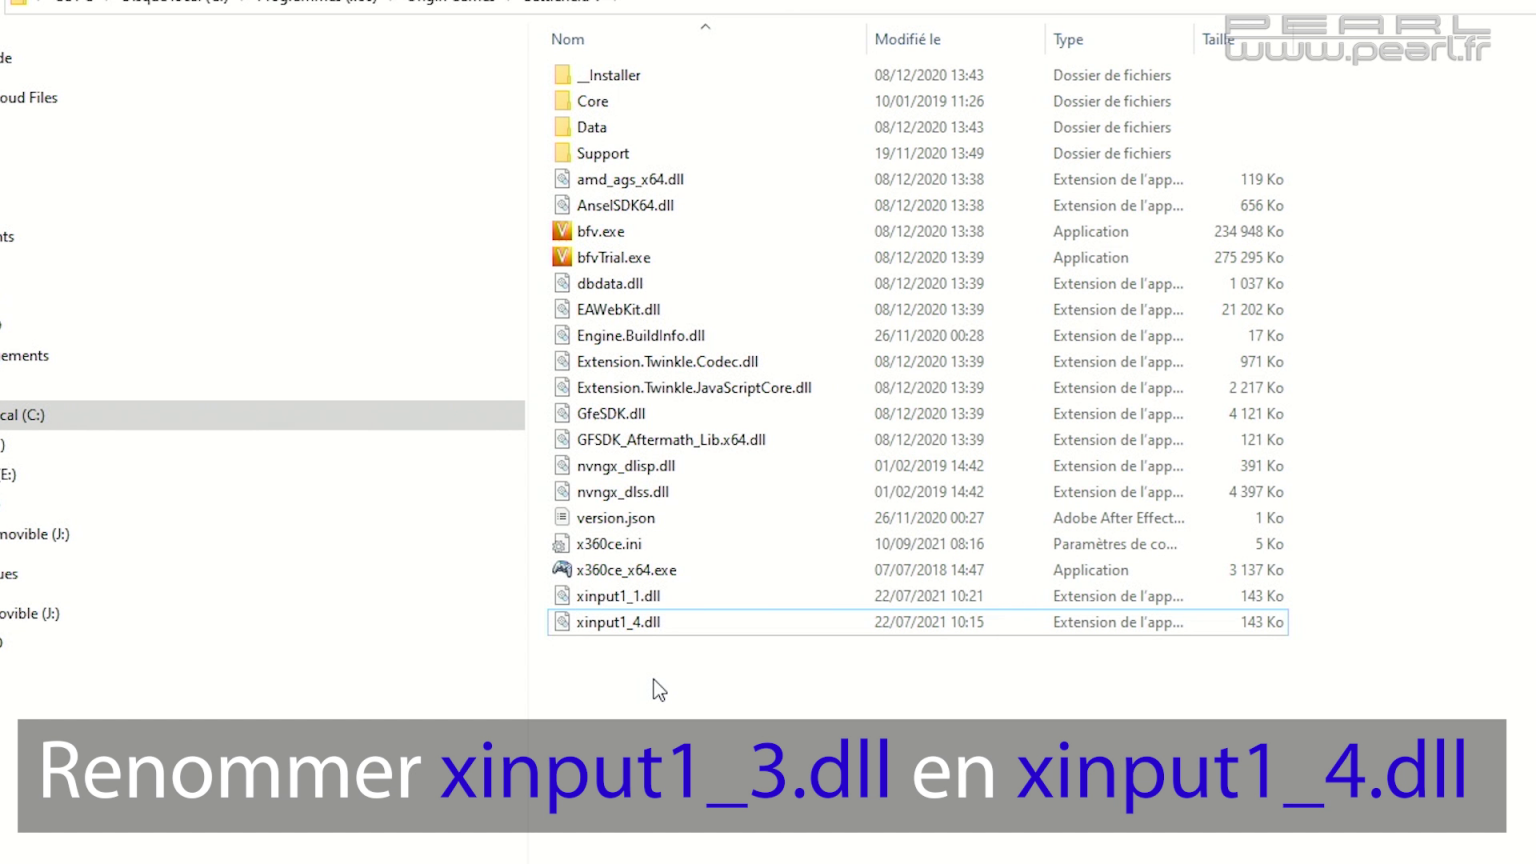Sort by the Type column header
1536x864 pixels.
pyautogui.click(x=1068, y=39)
